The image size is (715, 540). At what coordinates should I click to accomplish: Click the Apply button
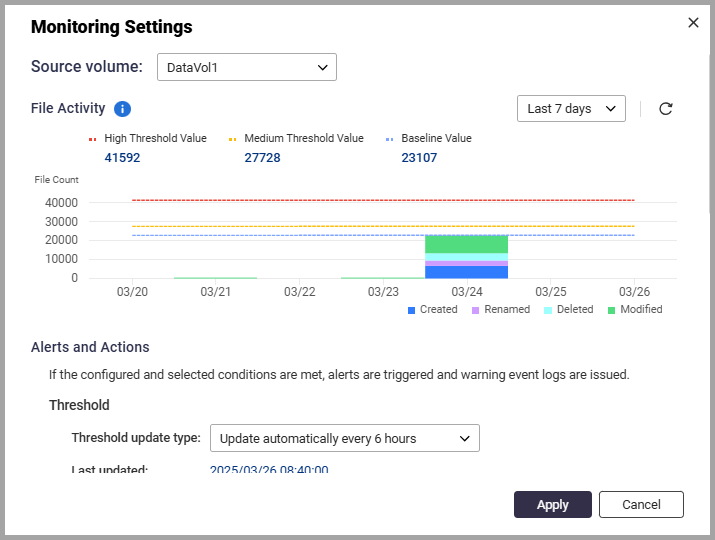click(x=552, y=505)
